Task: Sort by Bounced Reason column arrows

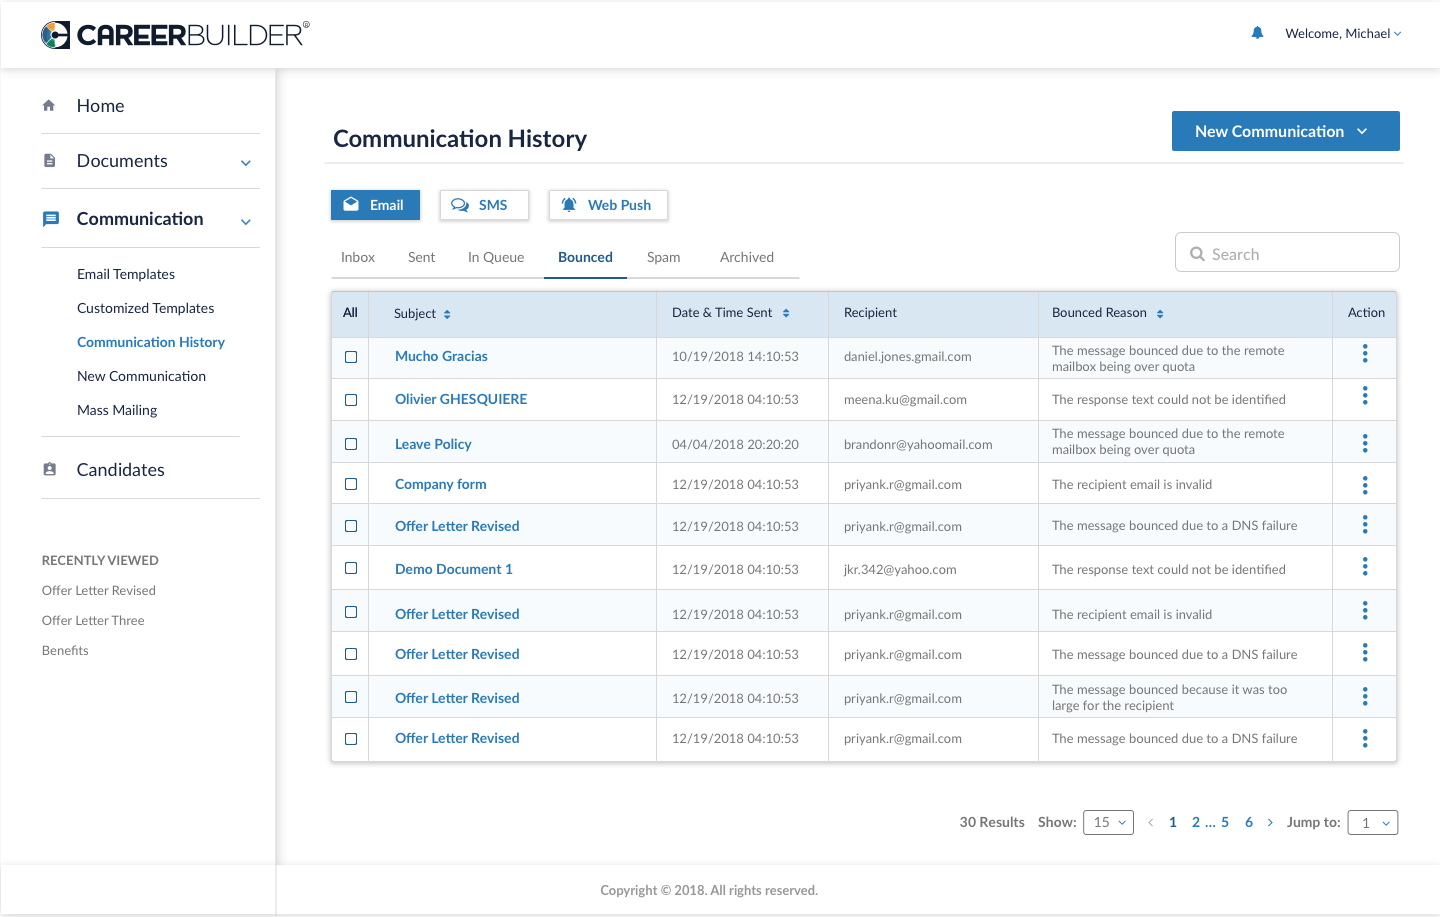Action: pos(1160,314)
